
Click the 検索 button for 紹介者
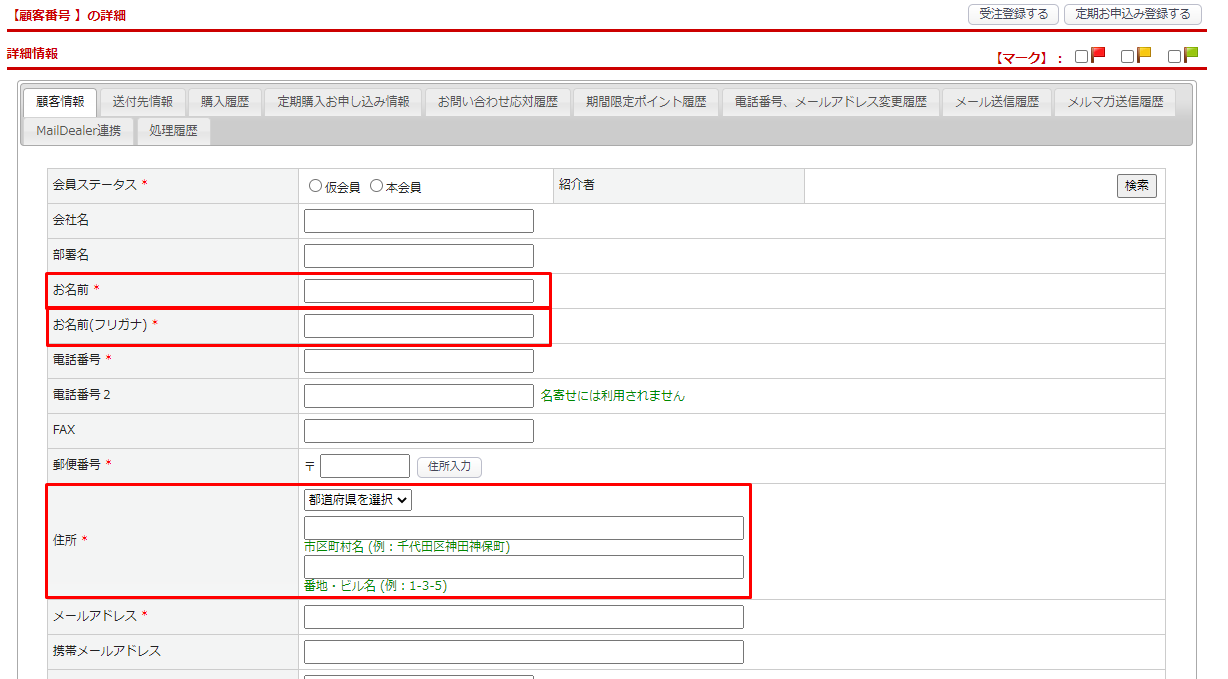tap(1136, 186)
